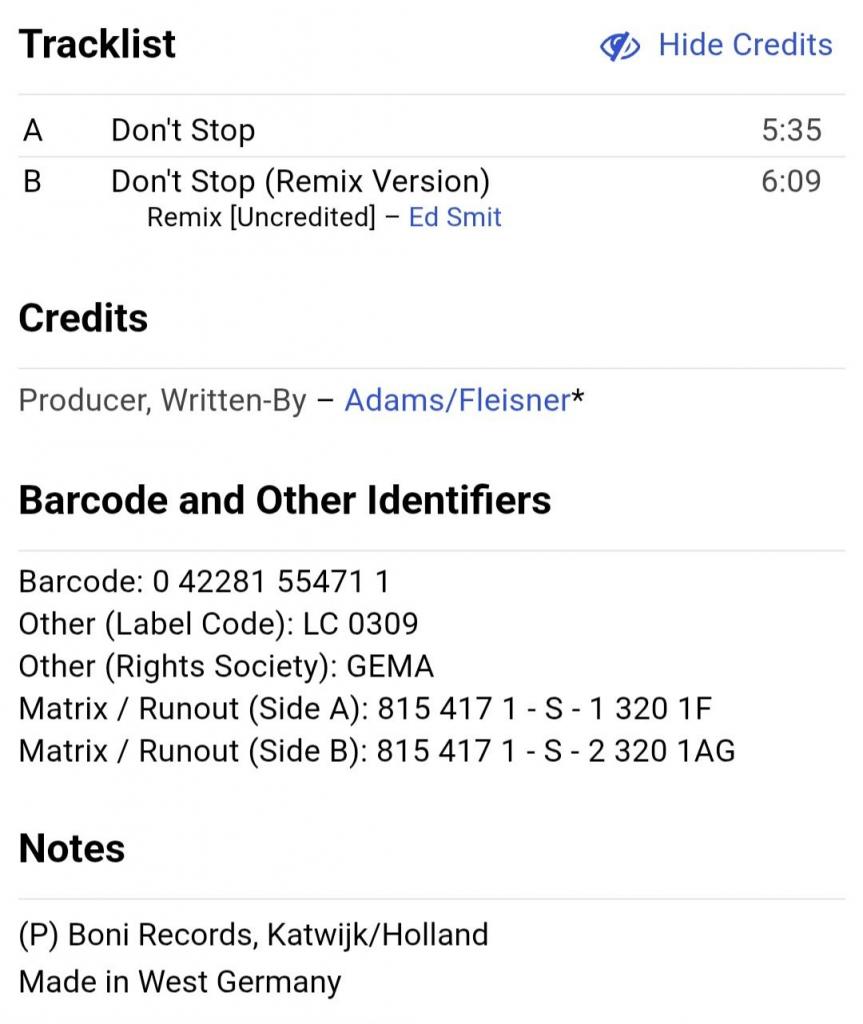Select track B Don't Stop (Remix Version)

301,182
